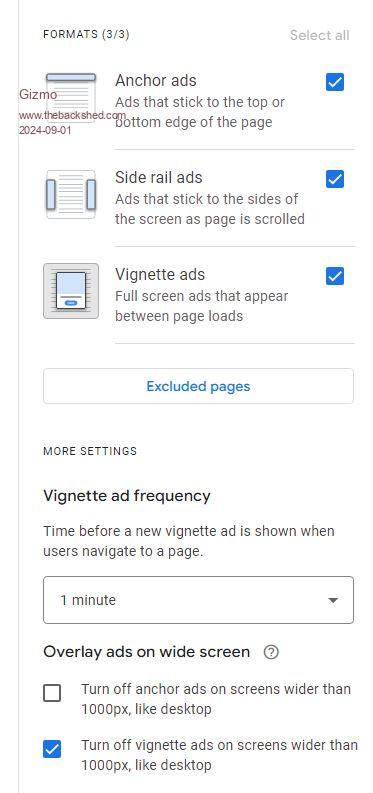Click the Vignette ad frequency heading
The image size is (373, 793).
point(127,496)
